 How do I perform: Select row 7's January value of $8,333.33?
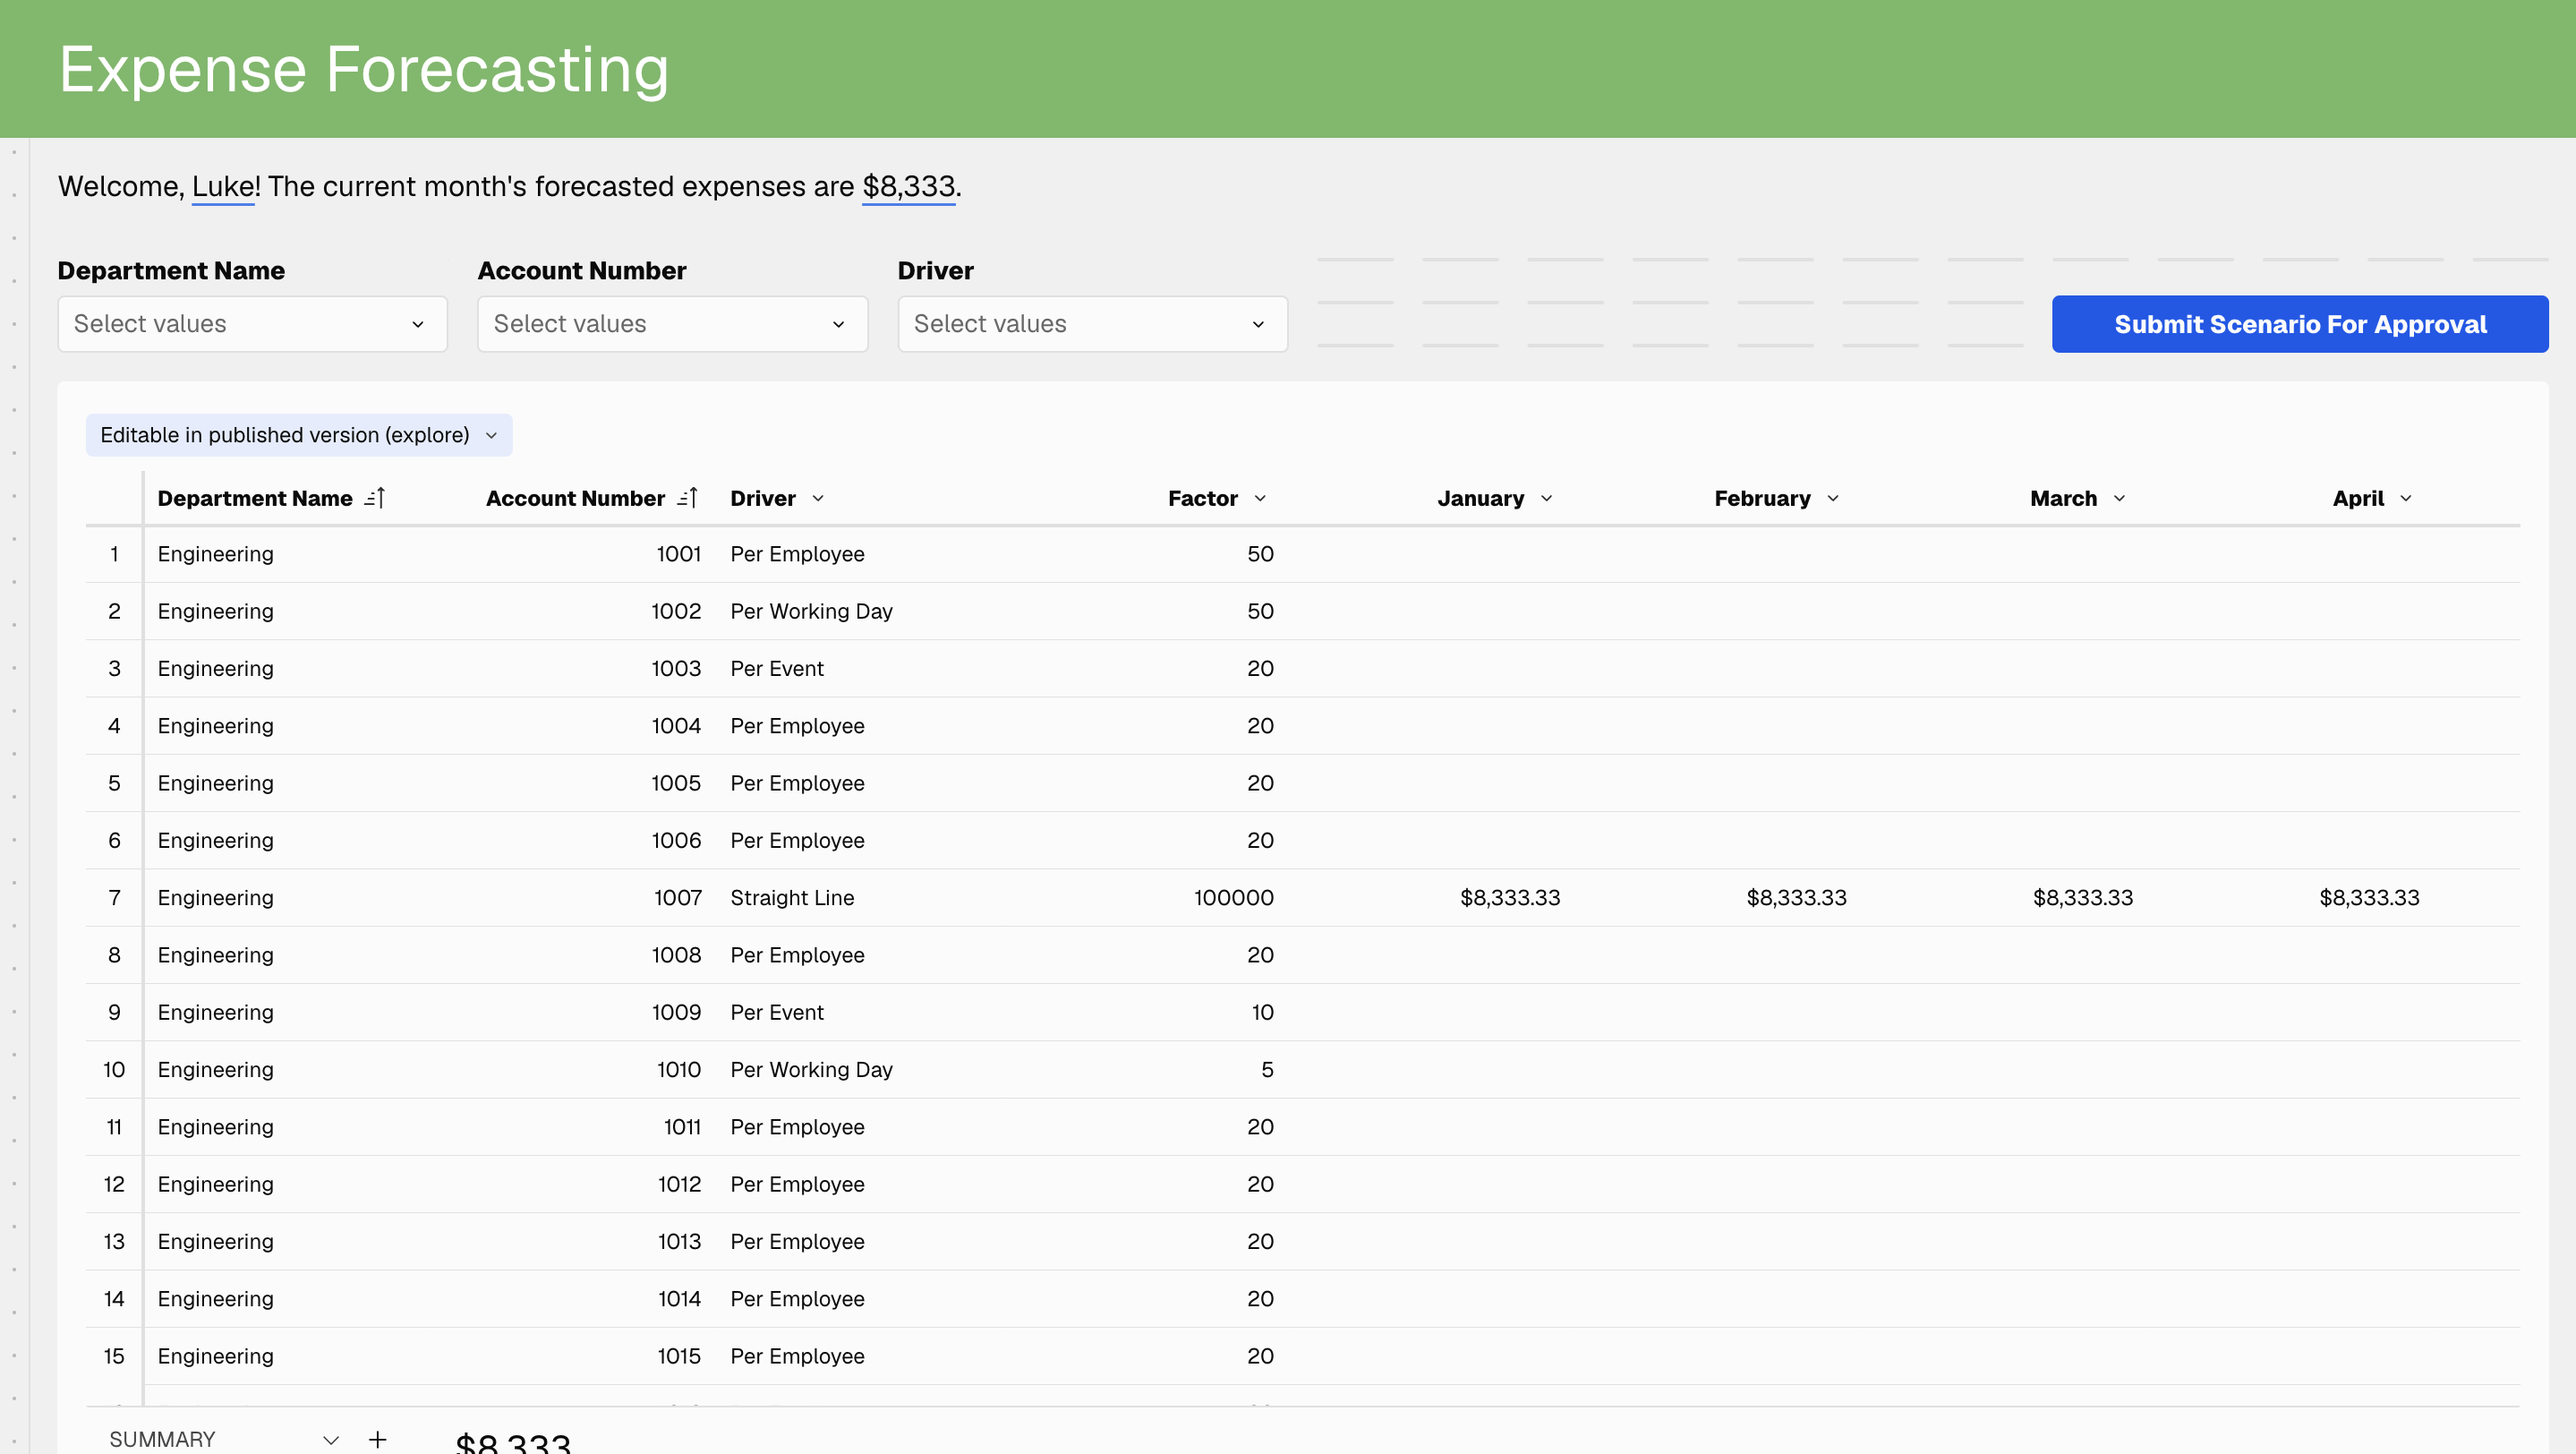(1510, 897)
